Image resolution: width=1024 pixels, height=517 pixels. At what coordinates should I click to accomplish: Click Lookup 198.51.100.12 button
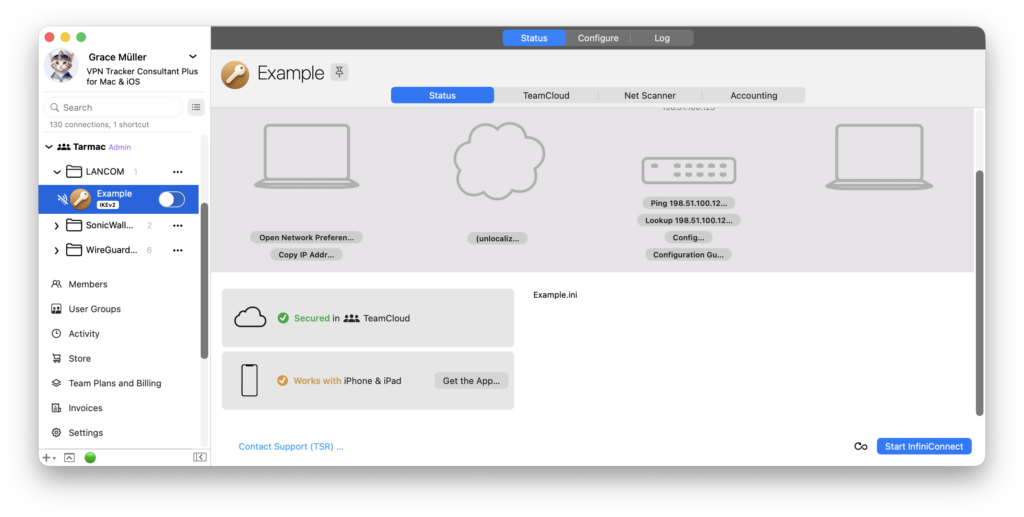click(x=689, y=220)
